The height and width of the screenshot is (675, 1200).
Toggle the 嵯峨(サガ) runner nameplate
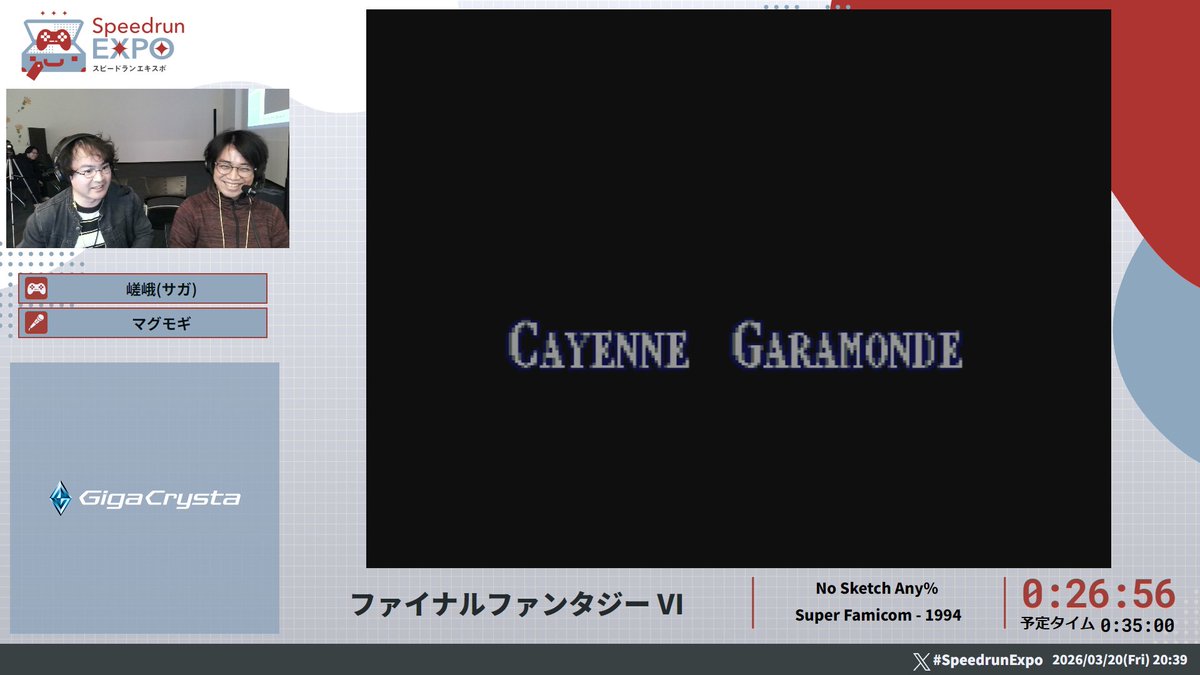pos(143,289)
